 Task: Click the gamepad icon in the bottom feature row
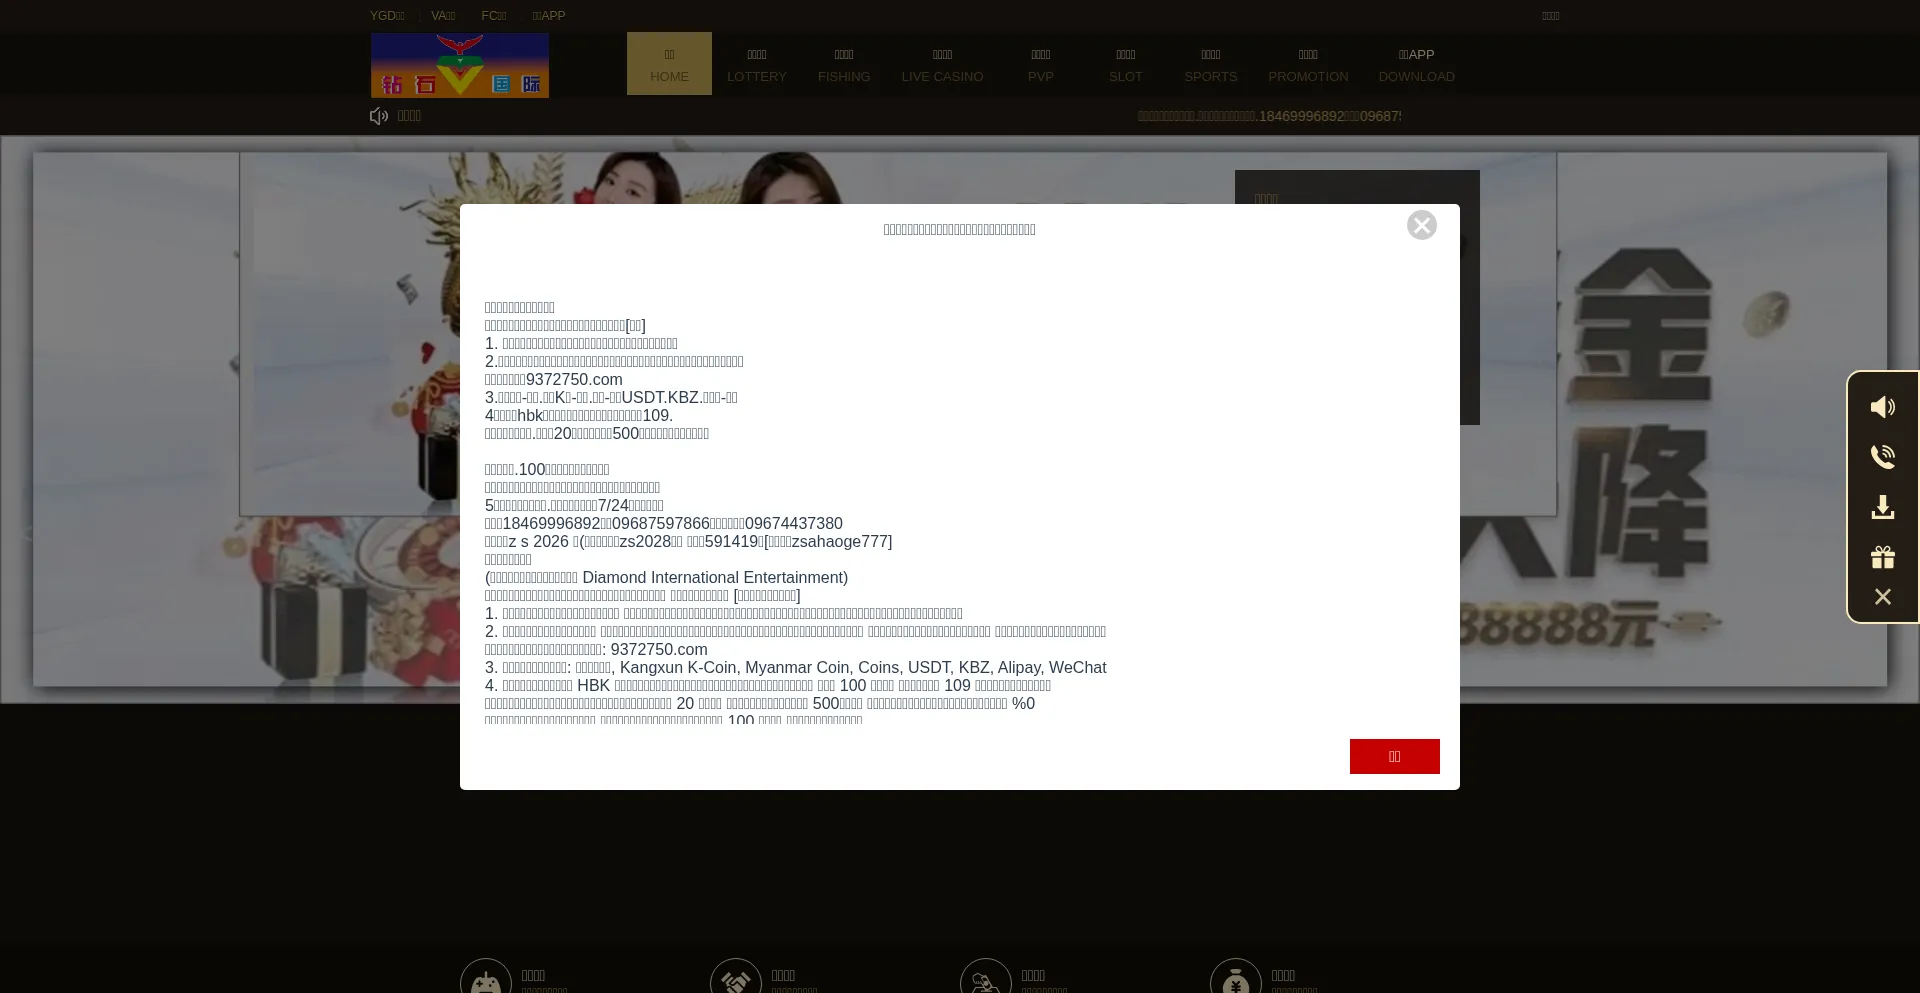486,980
